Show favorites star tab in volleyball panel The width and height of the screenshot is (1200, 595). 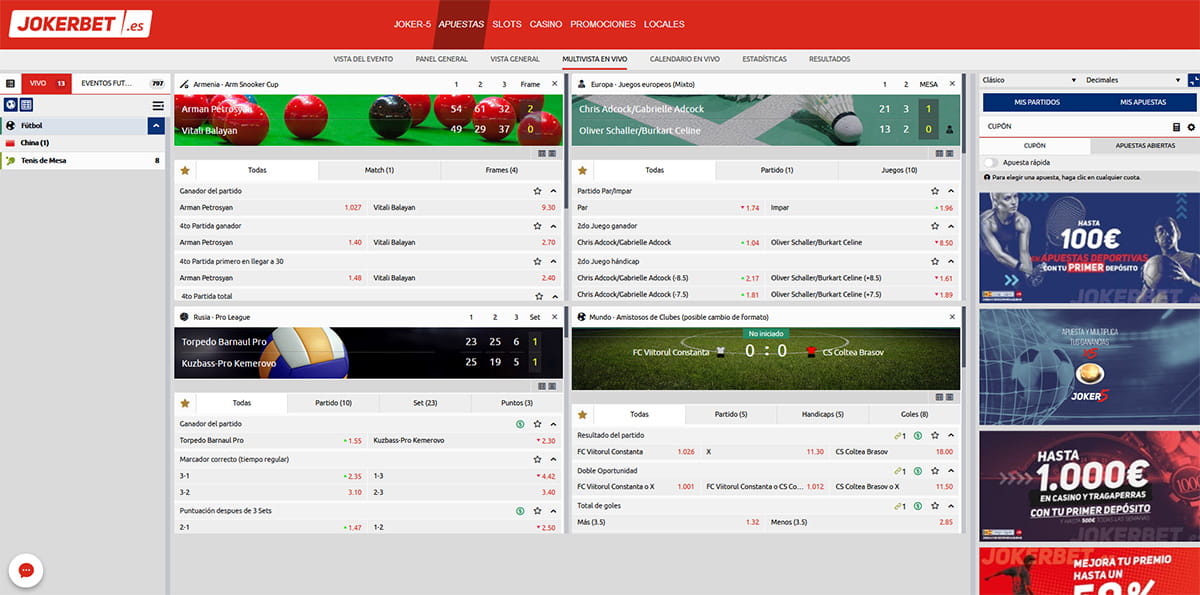(x=185, y=403)
